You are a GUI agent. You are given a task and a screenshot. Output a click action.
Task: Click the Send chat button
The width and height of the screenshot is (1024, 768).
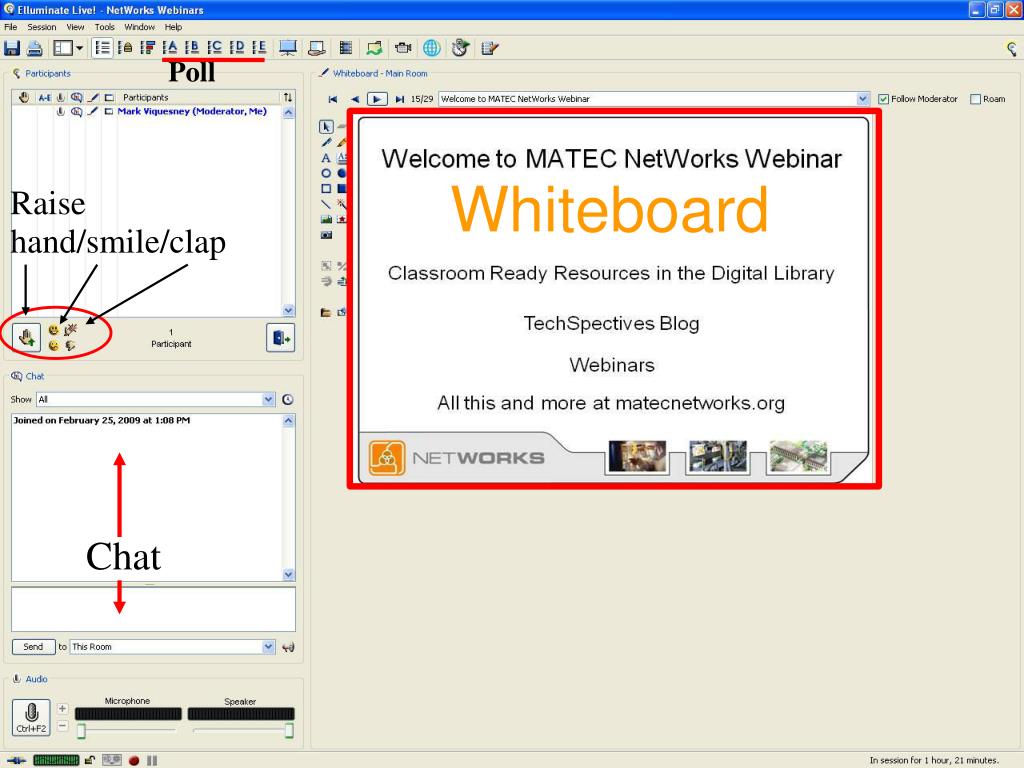pyautogui.click(x=33, y=647)
